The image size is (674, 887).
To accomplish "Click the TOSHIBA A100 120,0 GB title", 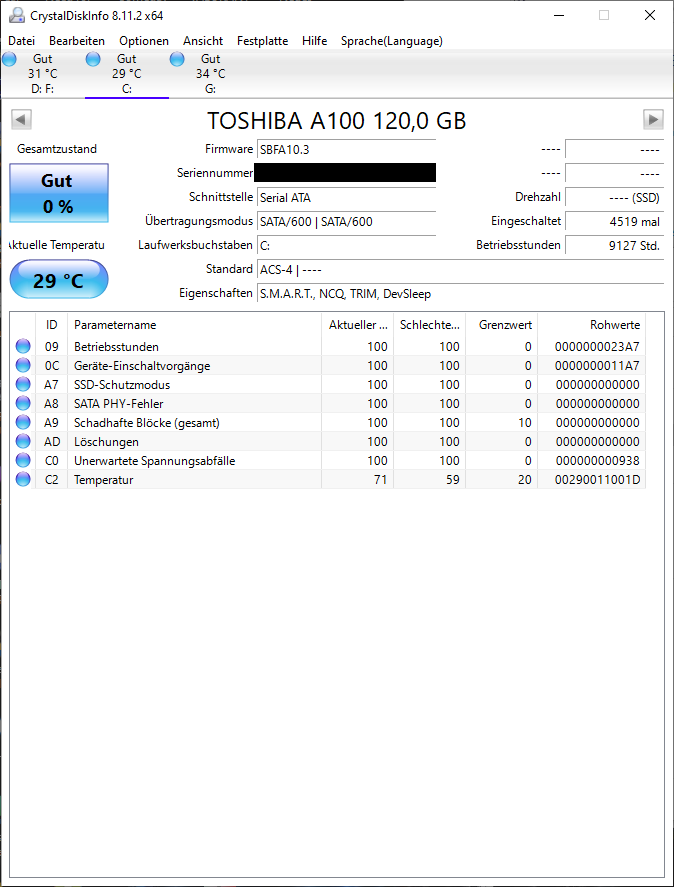I will pos(337,120).
